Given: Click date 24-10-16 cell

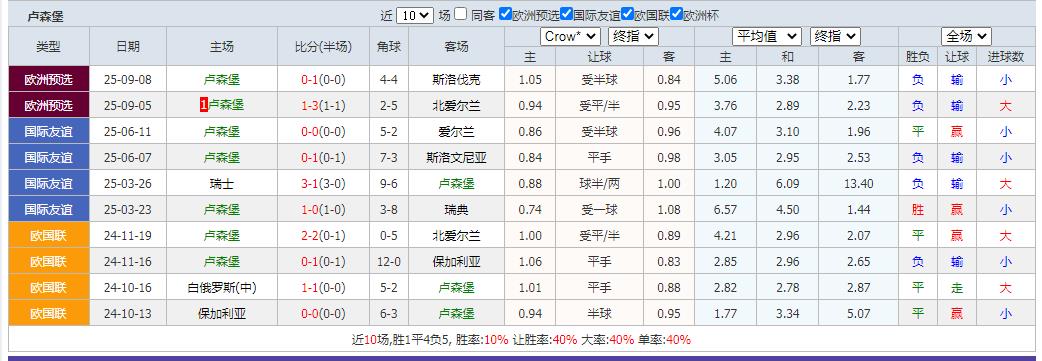Looking at the screenshot, I should pos(128,288).
